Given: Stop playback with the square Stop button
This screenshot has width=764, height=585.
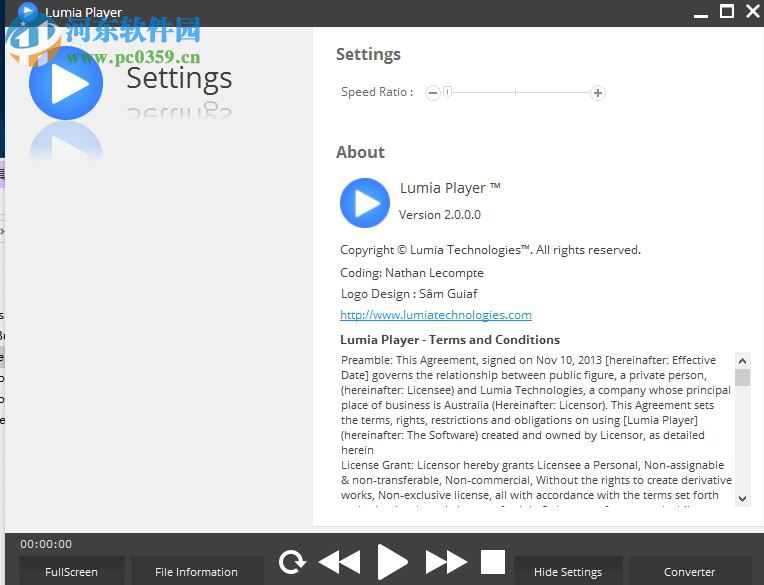Looking at the screenshot, I should 493,563.
